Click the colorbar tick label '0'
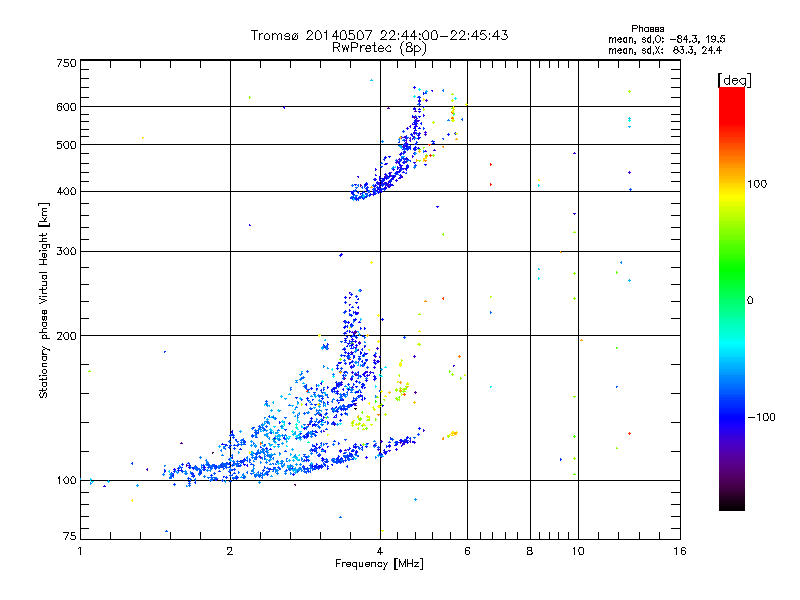This screenshot has width=800, height=600. click(x=750, y=301)
